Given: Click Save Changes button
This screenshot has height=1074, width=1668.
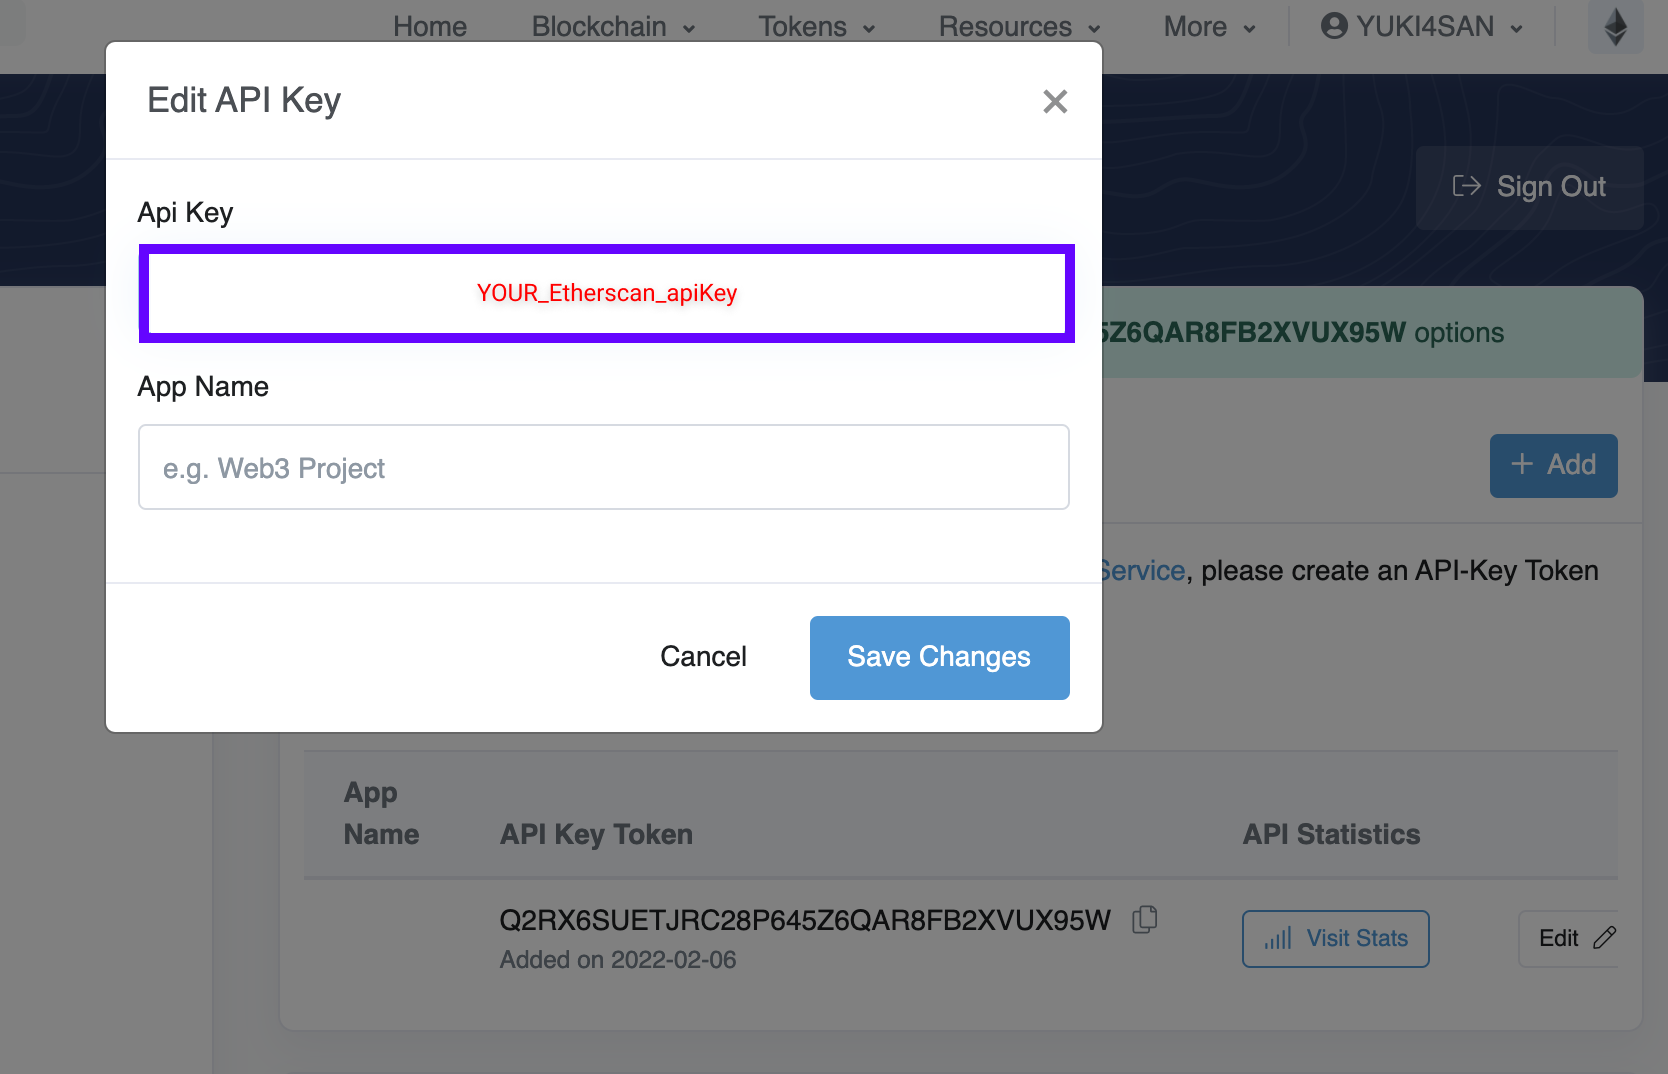Looking at the screenshot, I should pyautogui.click(x=939, y=657).
